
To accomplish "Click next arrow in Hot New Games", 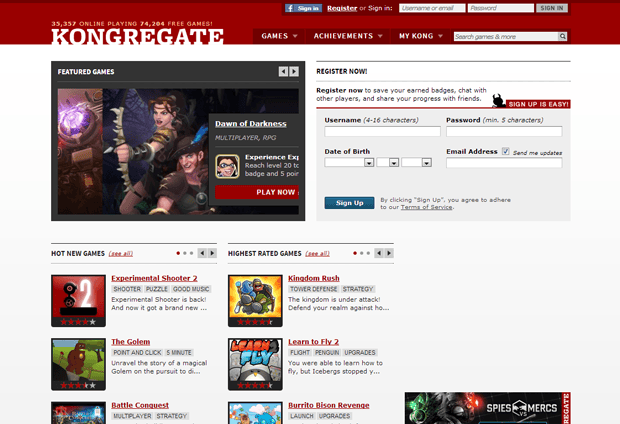I will click(x=212, y=253).
